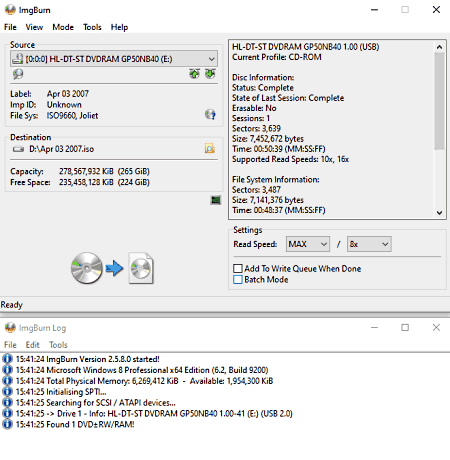Click the info icon beside Found 1 DVD±RW/RAM
The image size is (450, 460).
7,424
